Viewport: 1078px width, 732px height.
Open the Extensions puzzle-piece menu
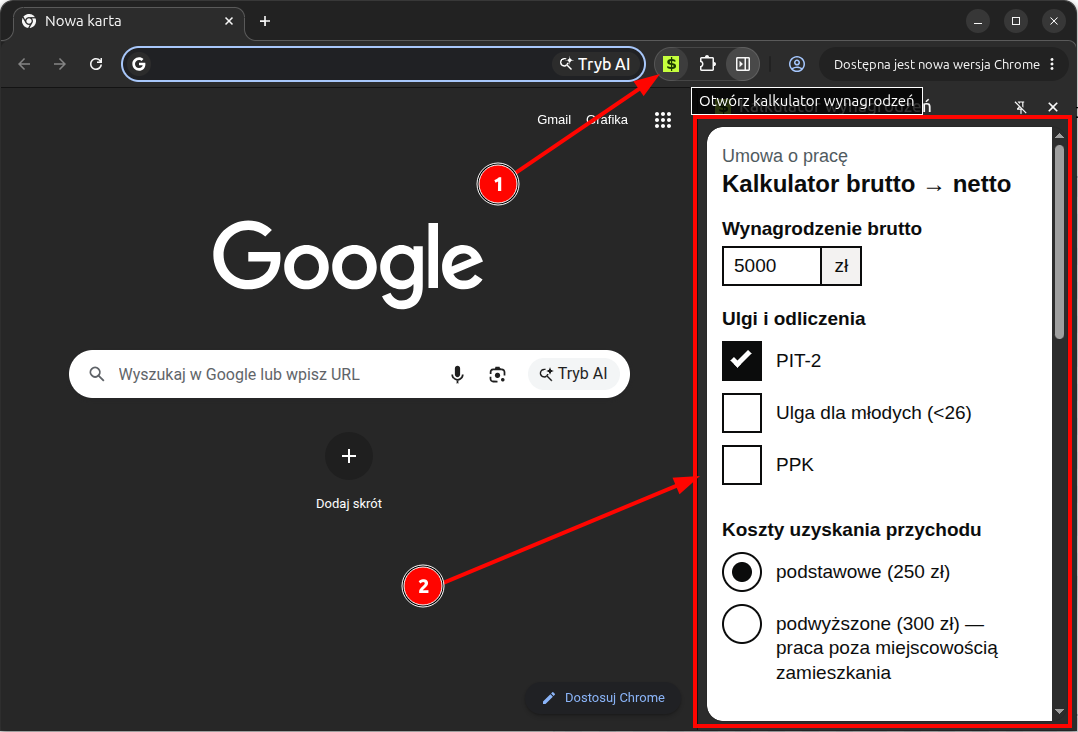[x=707, y=64]
